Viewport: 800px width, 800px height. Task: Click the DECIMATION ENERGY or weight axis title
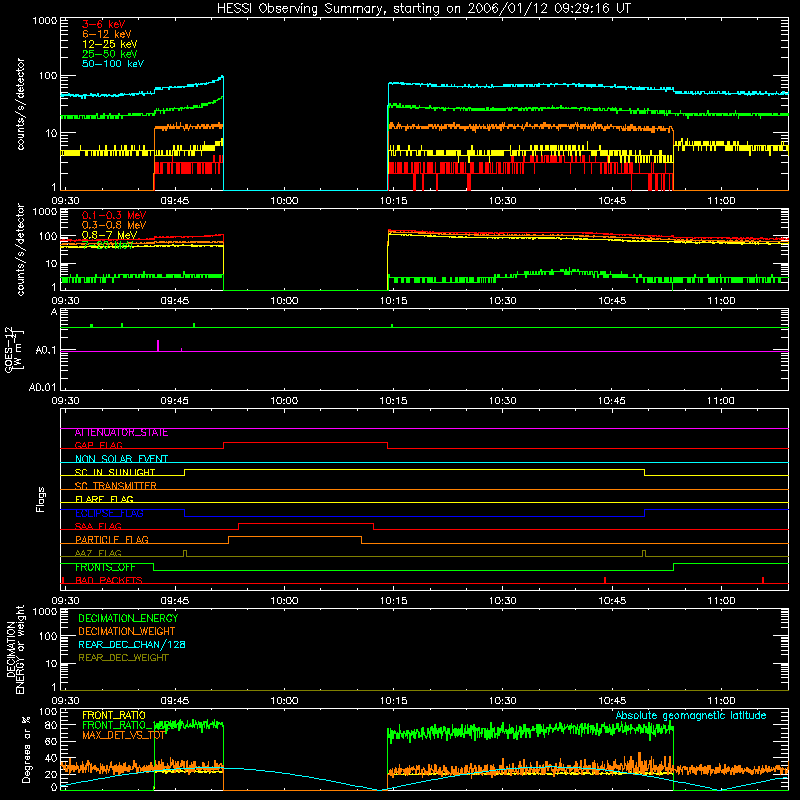pyautogui.click(x=15, y=649)
